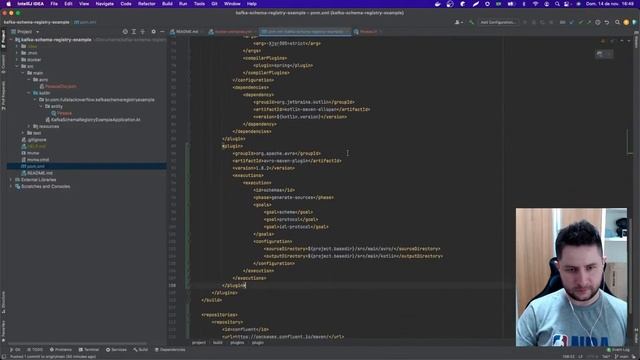Click the Select Opened File locate icon
640x360 pixels.
[125, 31]
